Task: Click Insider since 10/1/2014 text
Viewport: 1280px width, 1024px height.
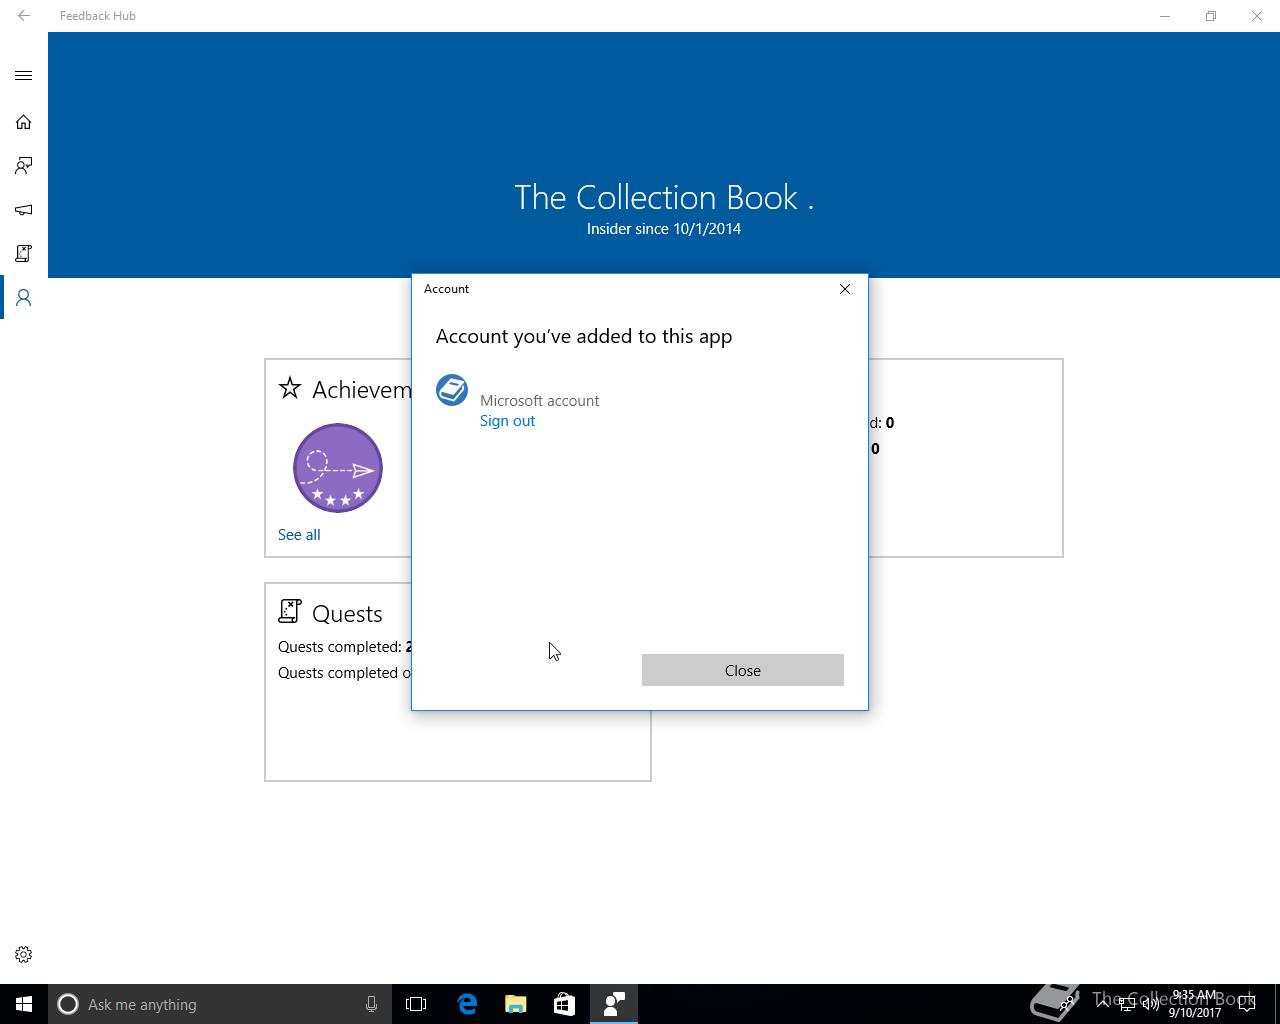Action: (664, 229)
